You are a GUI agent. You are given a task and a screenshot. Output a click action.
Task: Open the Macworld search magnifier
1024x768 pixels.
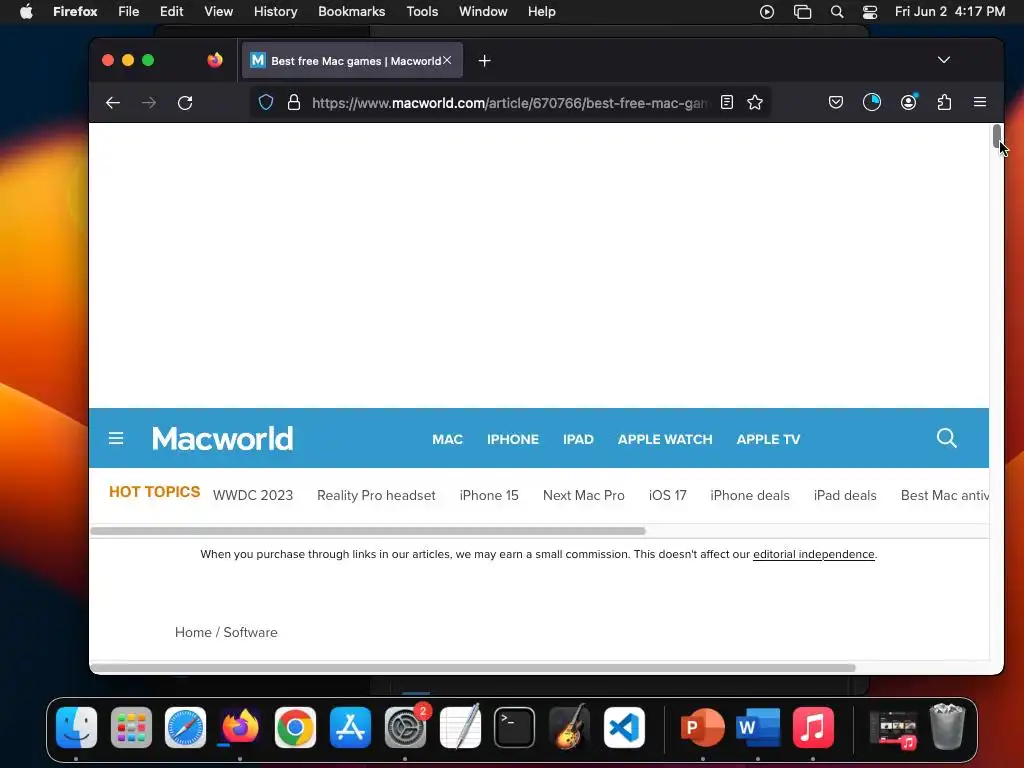[946, 438]
